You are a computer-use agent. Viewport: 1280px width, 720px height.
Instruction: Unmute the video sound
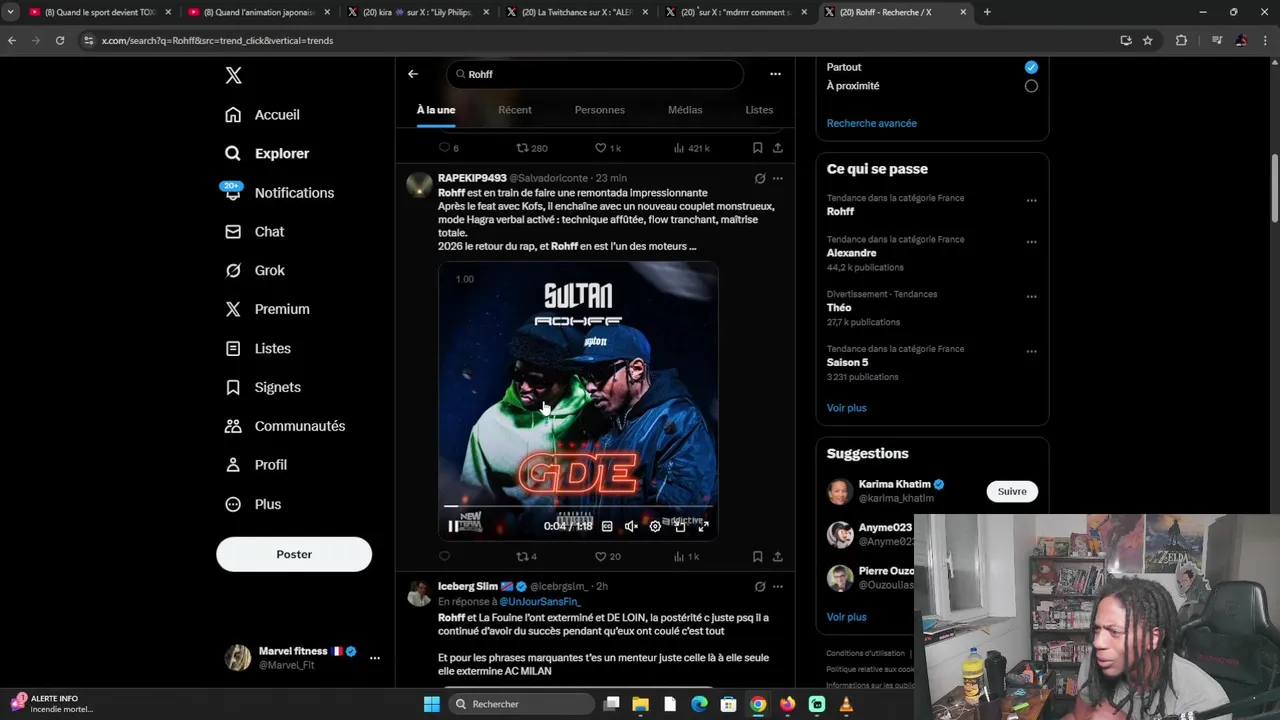point(631,526)
